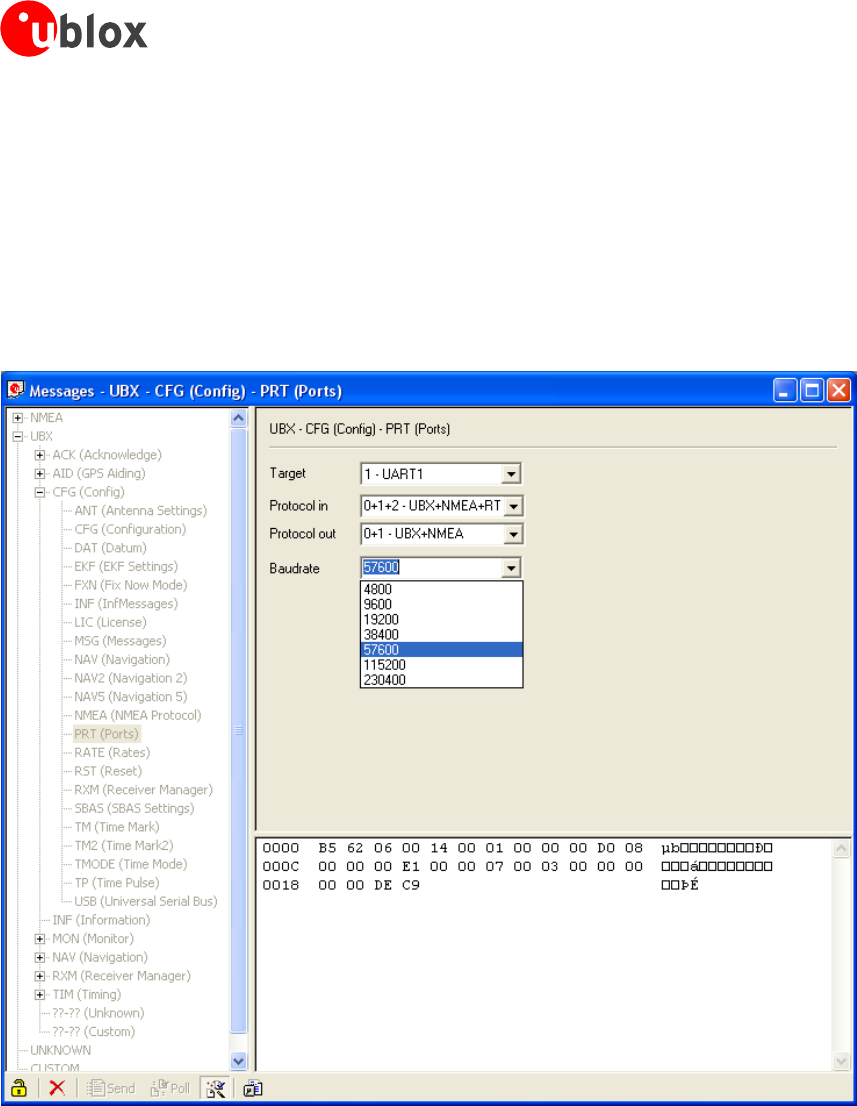Expand the AID (GPS Aiding) node

[40, 473]
